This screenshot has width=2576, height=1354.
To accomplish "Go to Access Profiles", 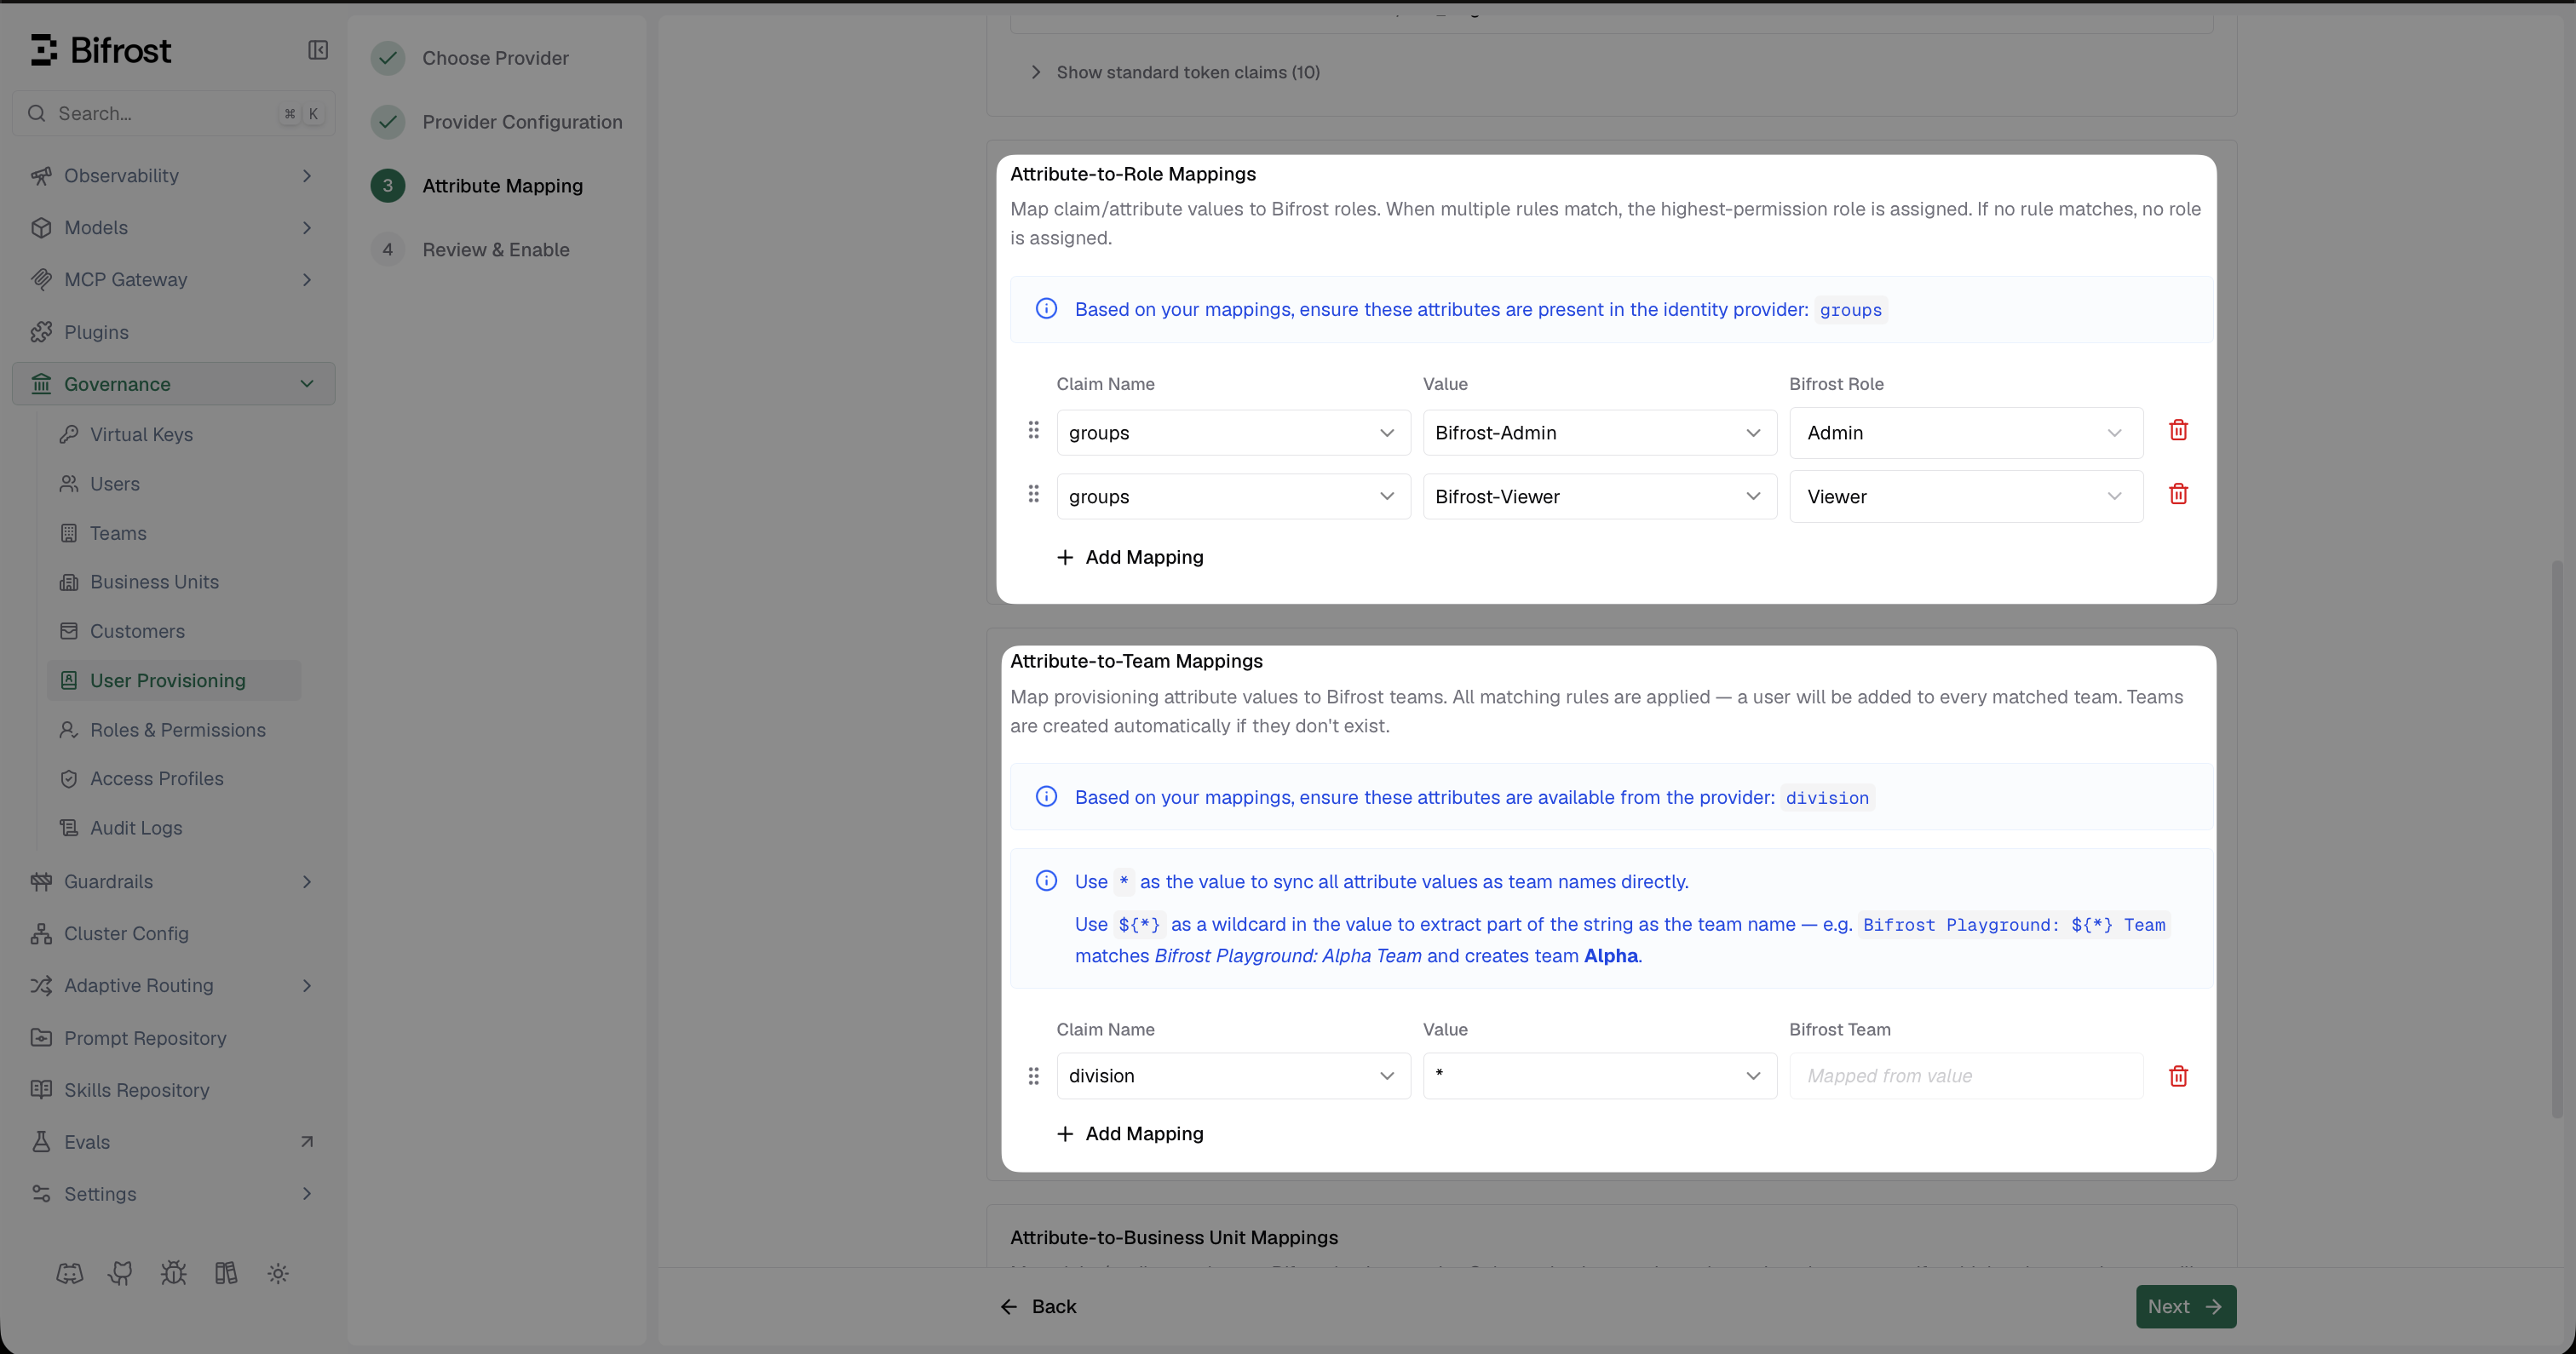I will pos(174,778).
